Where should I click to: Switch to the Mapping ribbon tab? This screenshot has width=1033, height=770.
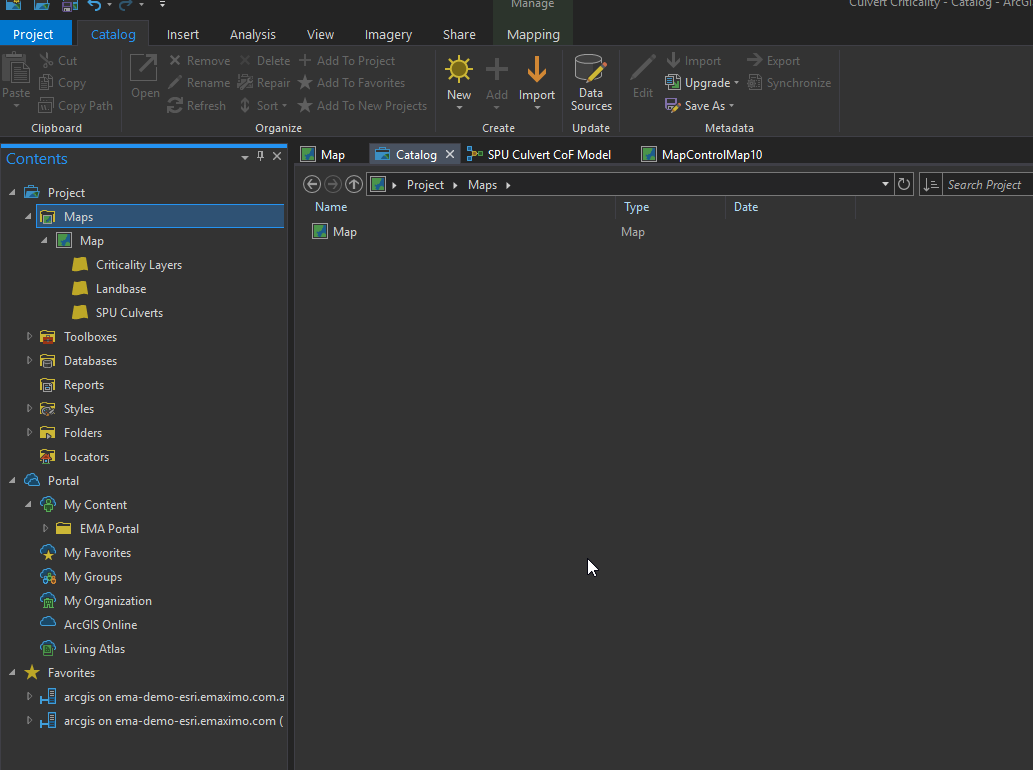[x=533, y=34]
